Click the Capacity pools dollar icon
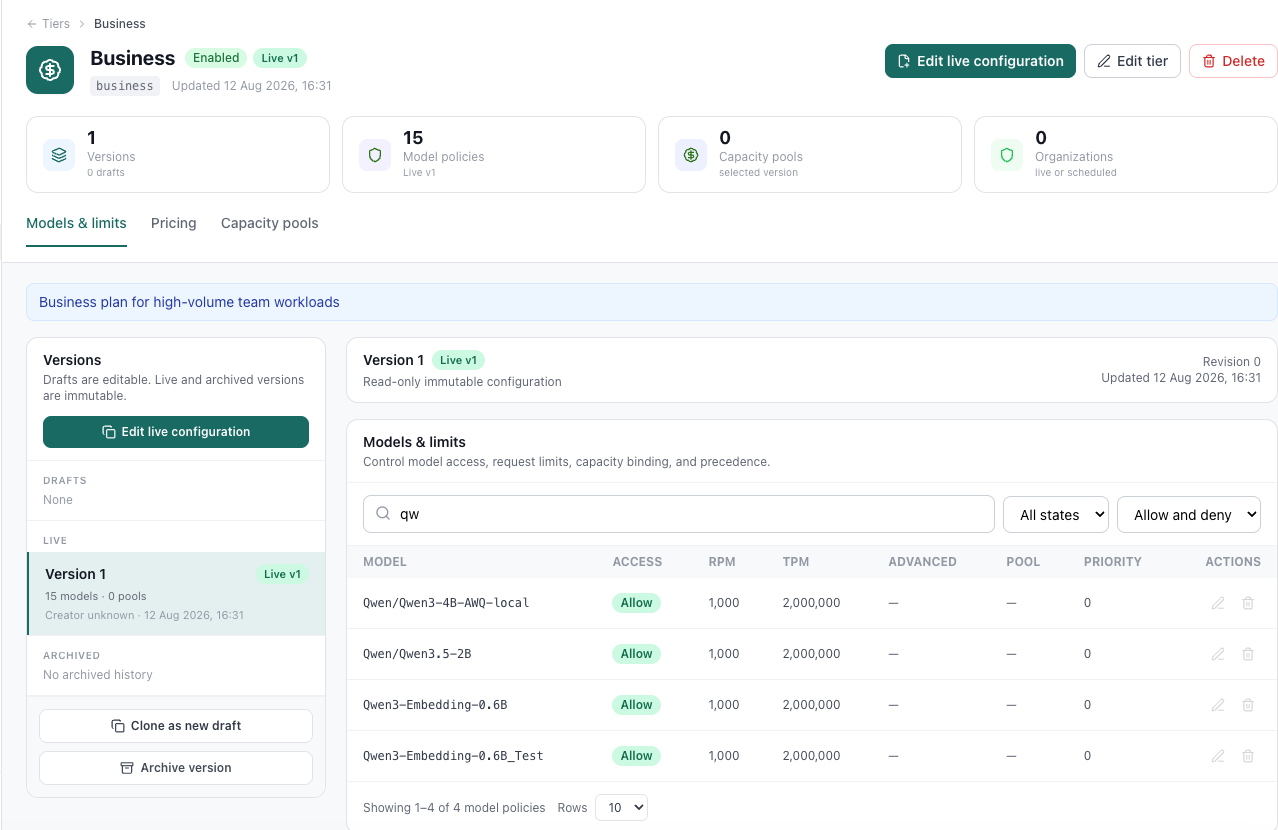The image size is (1278, 830). pos(691,155)
